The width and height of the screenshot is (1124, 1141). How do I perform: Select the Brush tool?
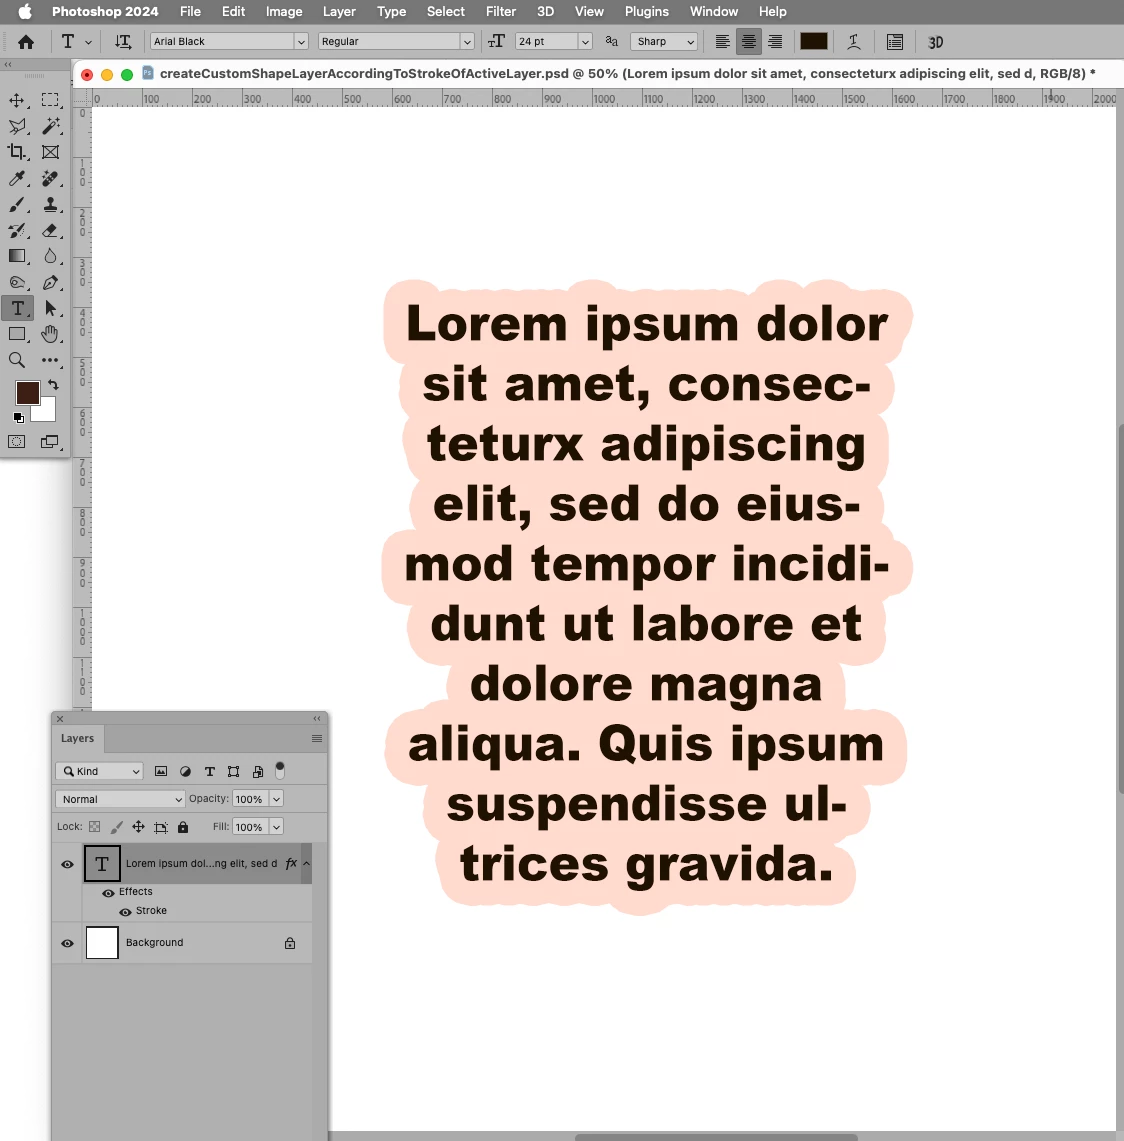[17, 204]
